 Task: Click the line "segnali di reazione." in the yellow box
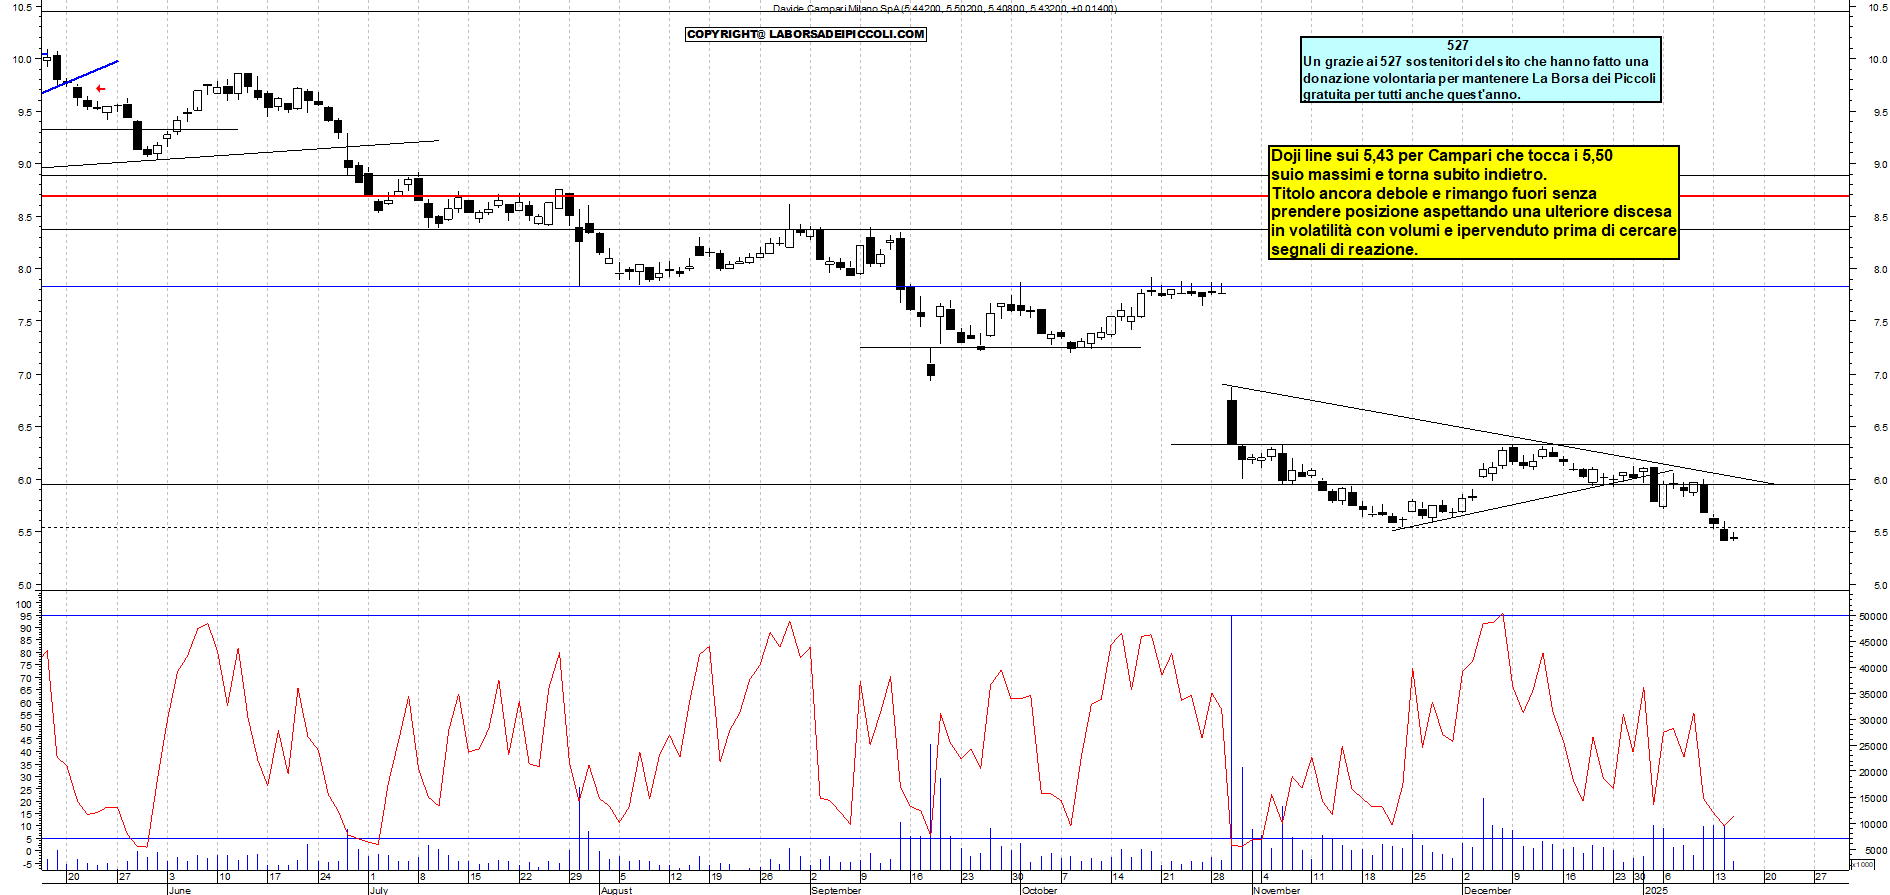coord(1344,250)
